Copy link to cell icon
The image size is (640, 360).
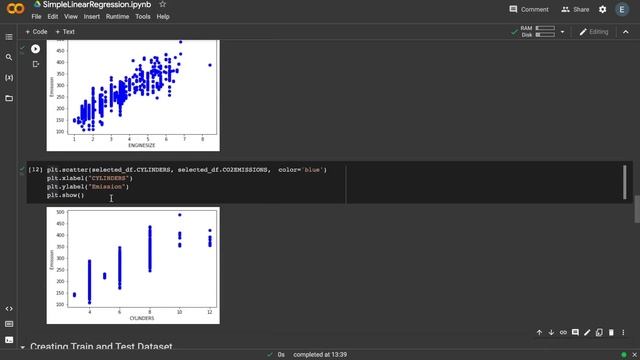(563, 333)
